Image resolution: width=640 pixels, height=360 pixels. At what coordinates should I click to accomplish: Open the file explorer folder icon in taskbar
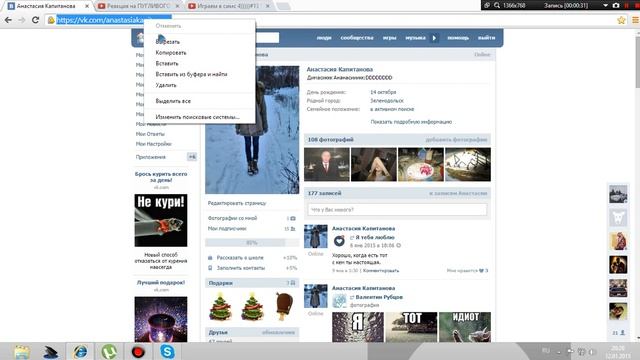(22, 351)
